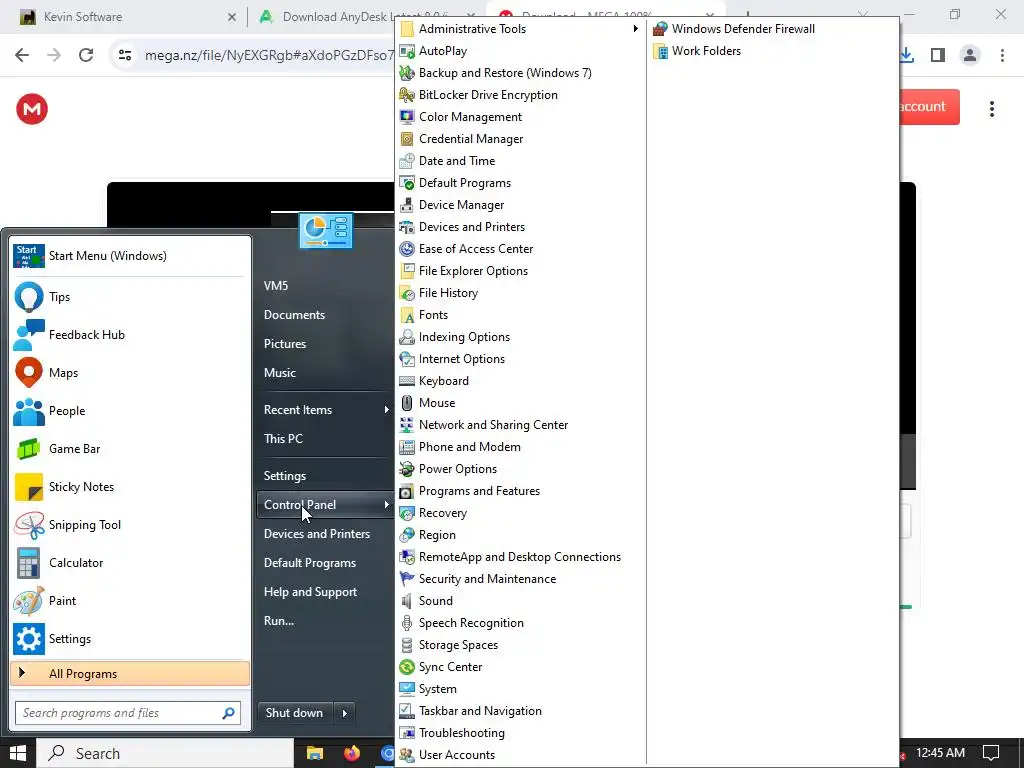This screenshot has width=1024, height=768.
Task: Click the Date and Time icon
Action: tap(407, 161)
